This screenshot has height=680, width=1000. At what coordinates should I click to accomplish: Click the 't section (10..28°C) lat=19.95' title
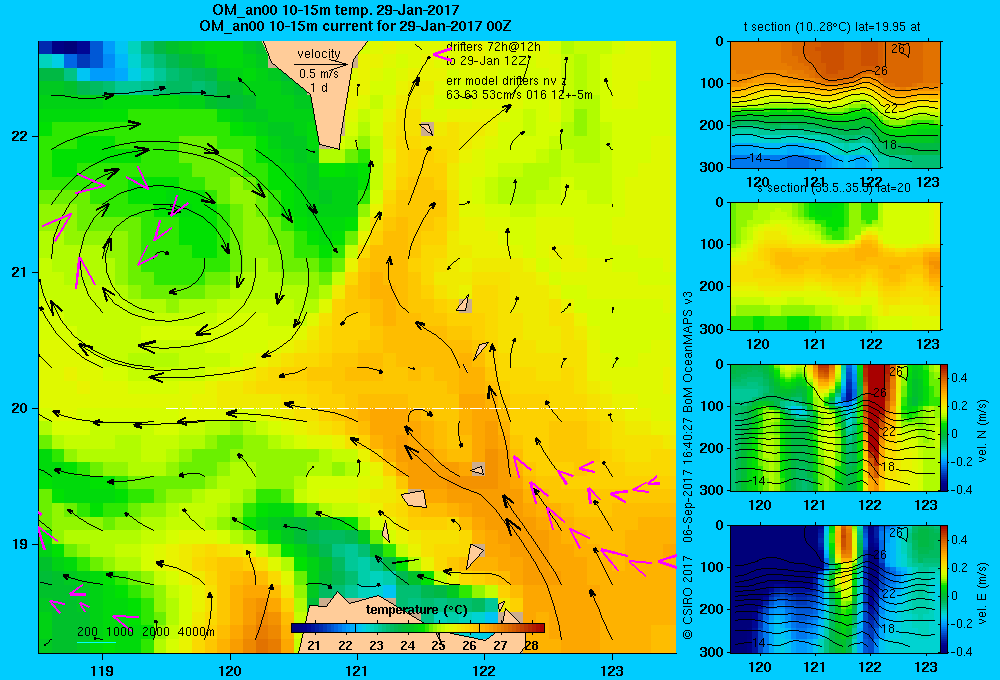click(x=832, y=27)
